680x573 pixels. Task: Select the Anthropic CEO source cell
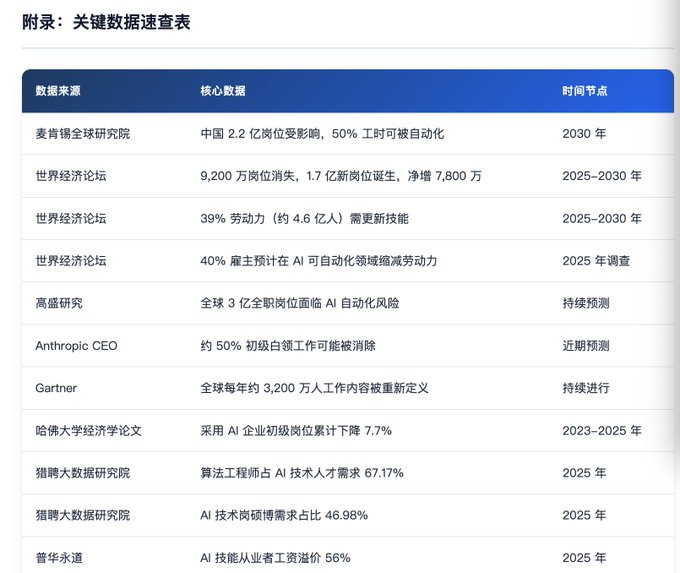click(x=76, y=346)
